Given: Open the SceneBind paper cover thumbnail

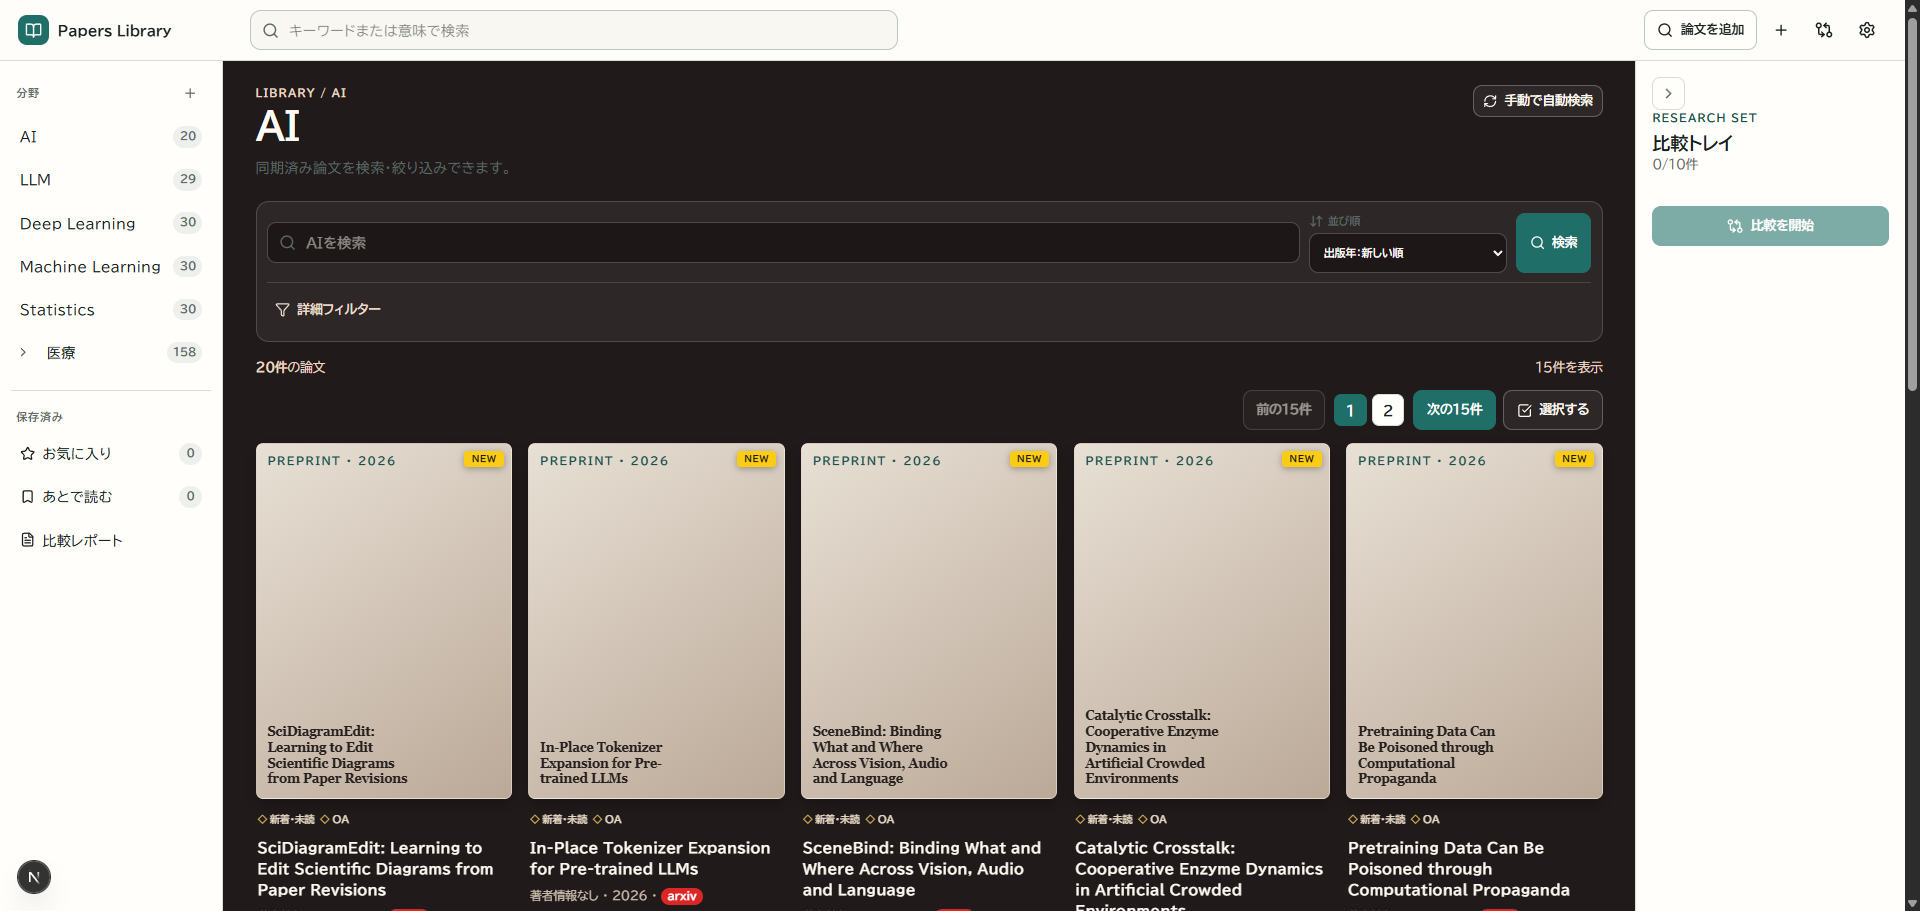Looking at the screenshot, I should pos(929,621).
